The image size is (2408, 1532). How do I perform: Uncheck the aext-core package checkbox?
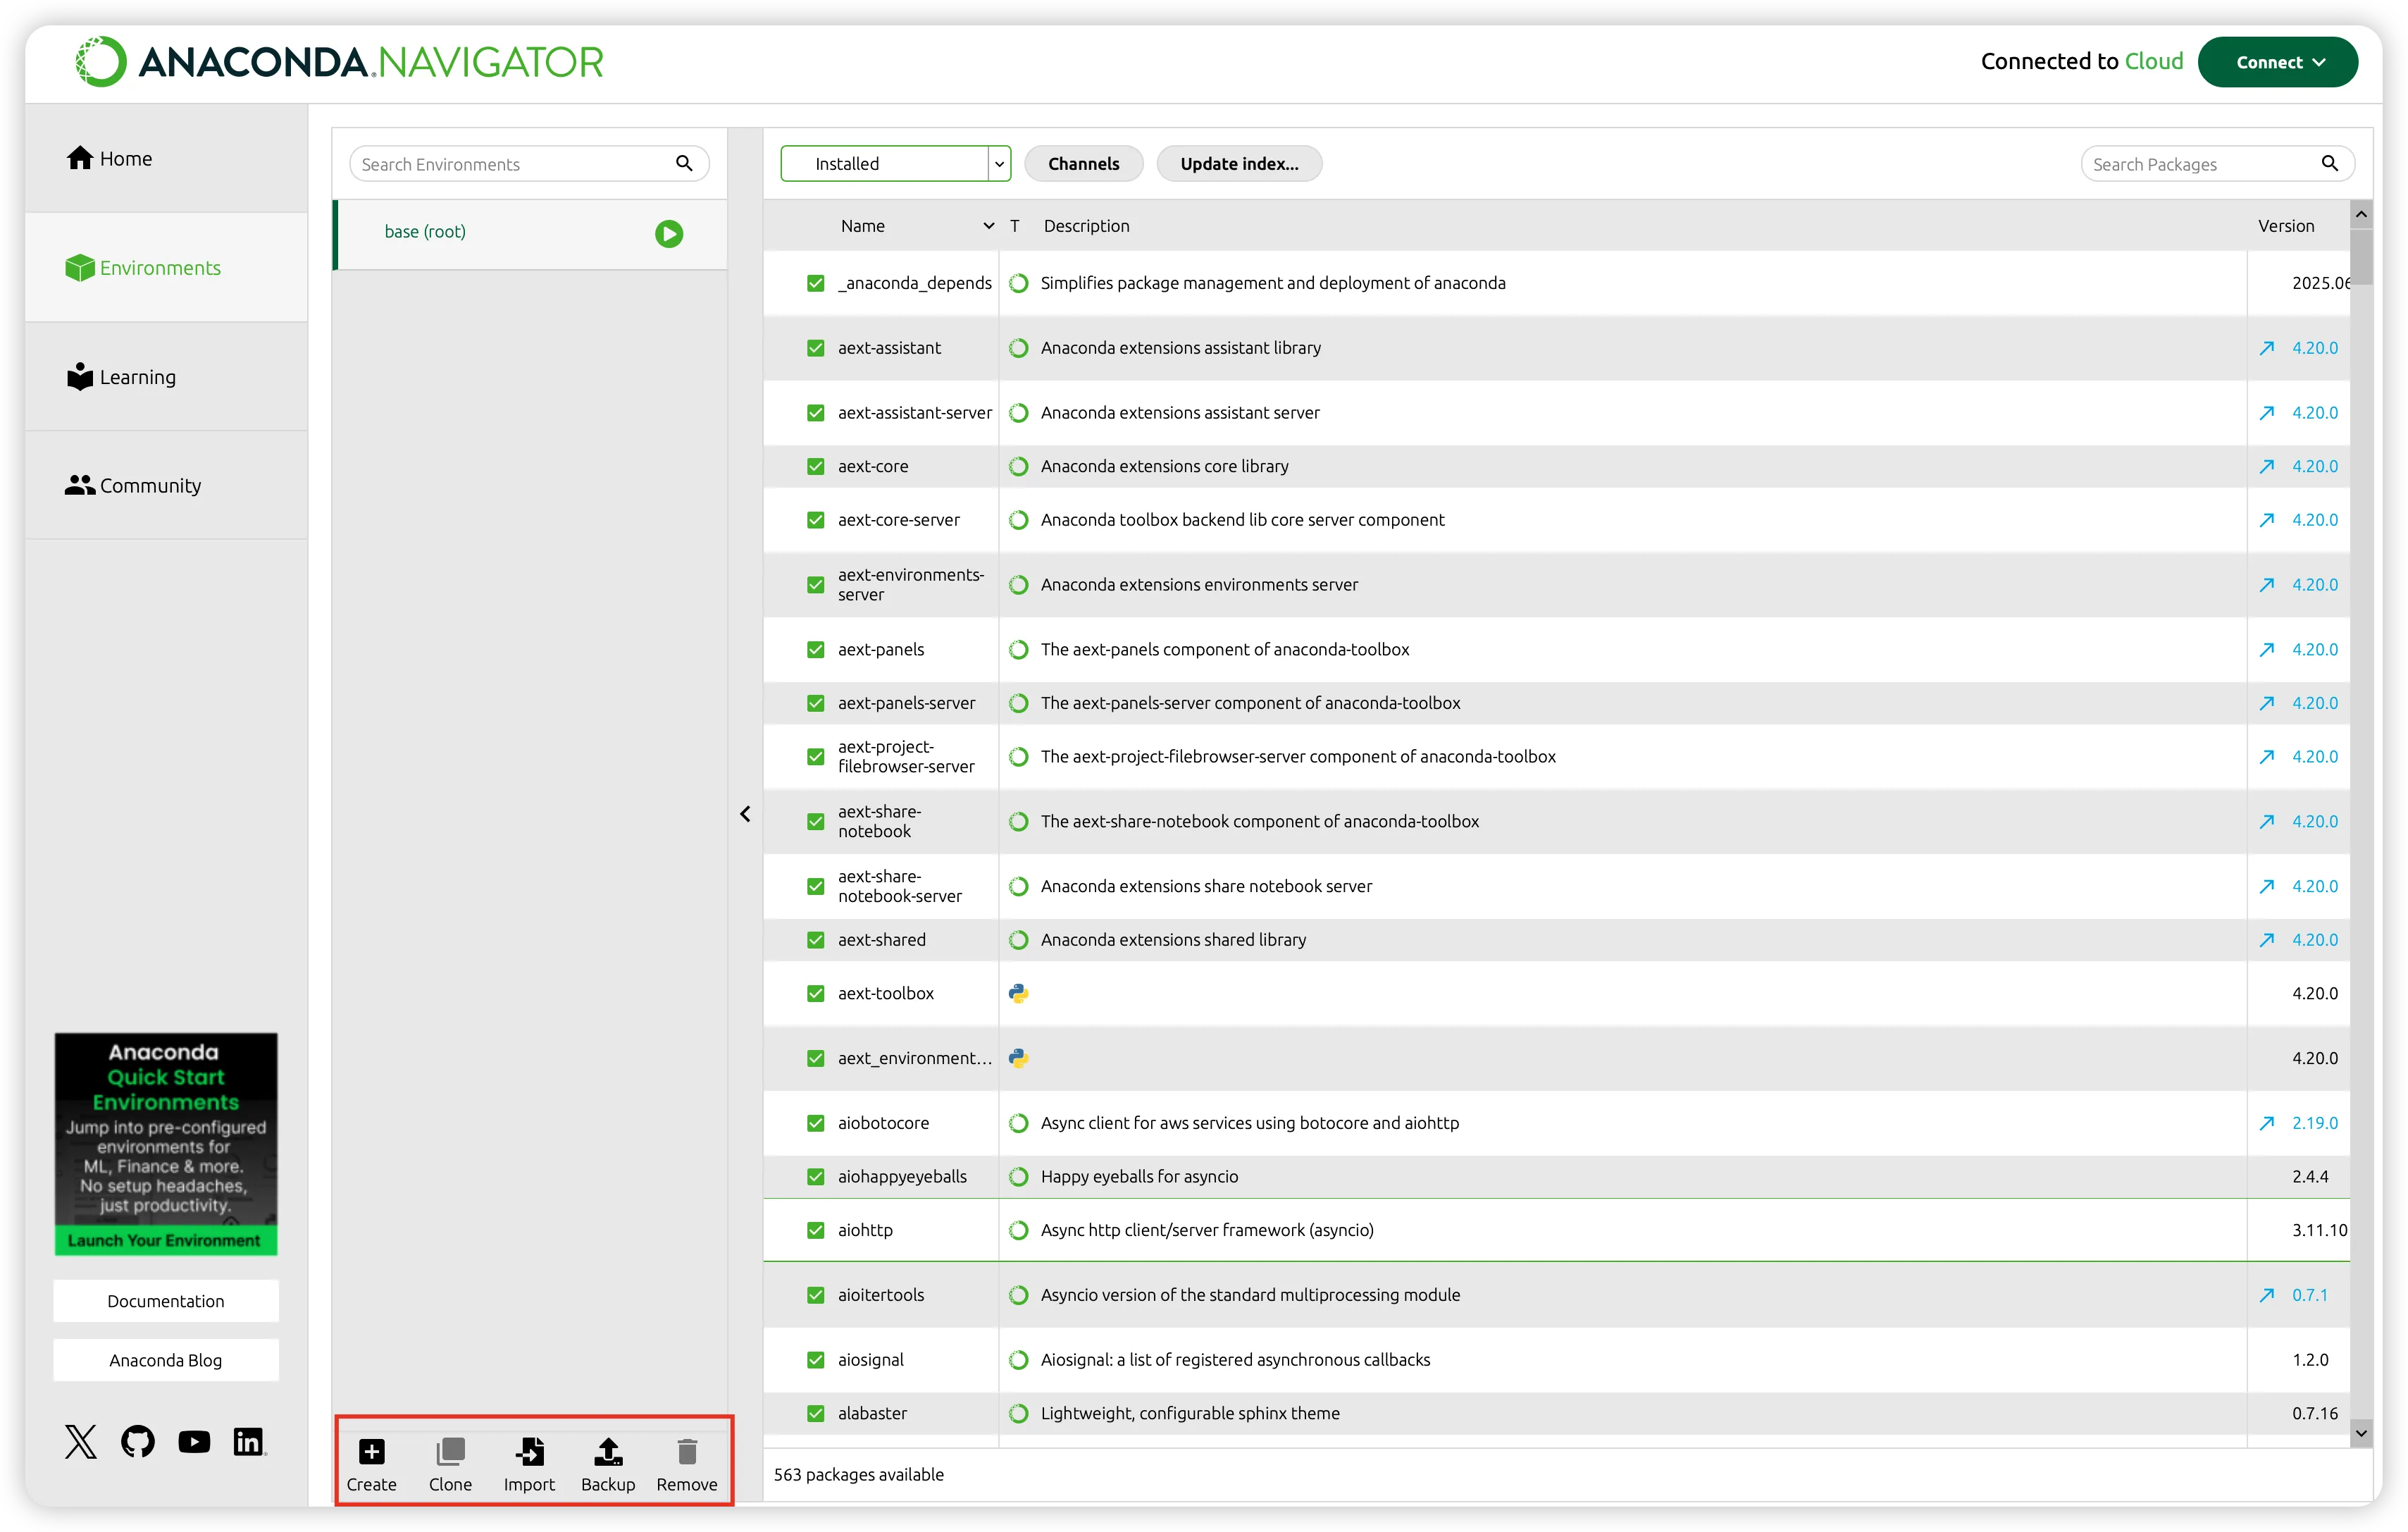[x=816, y=467]
